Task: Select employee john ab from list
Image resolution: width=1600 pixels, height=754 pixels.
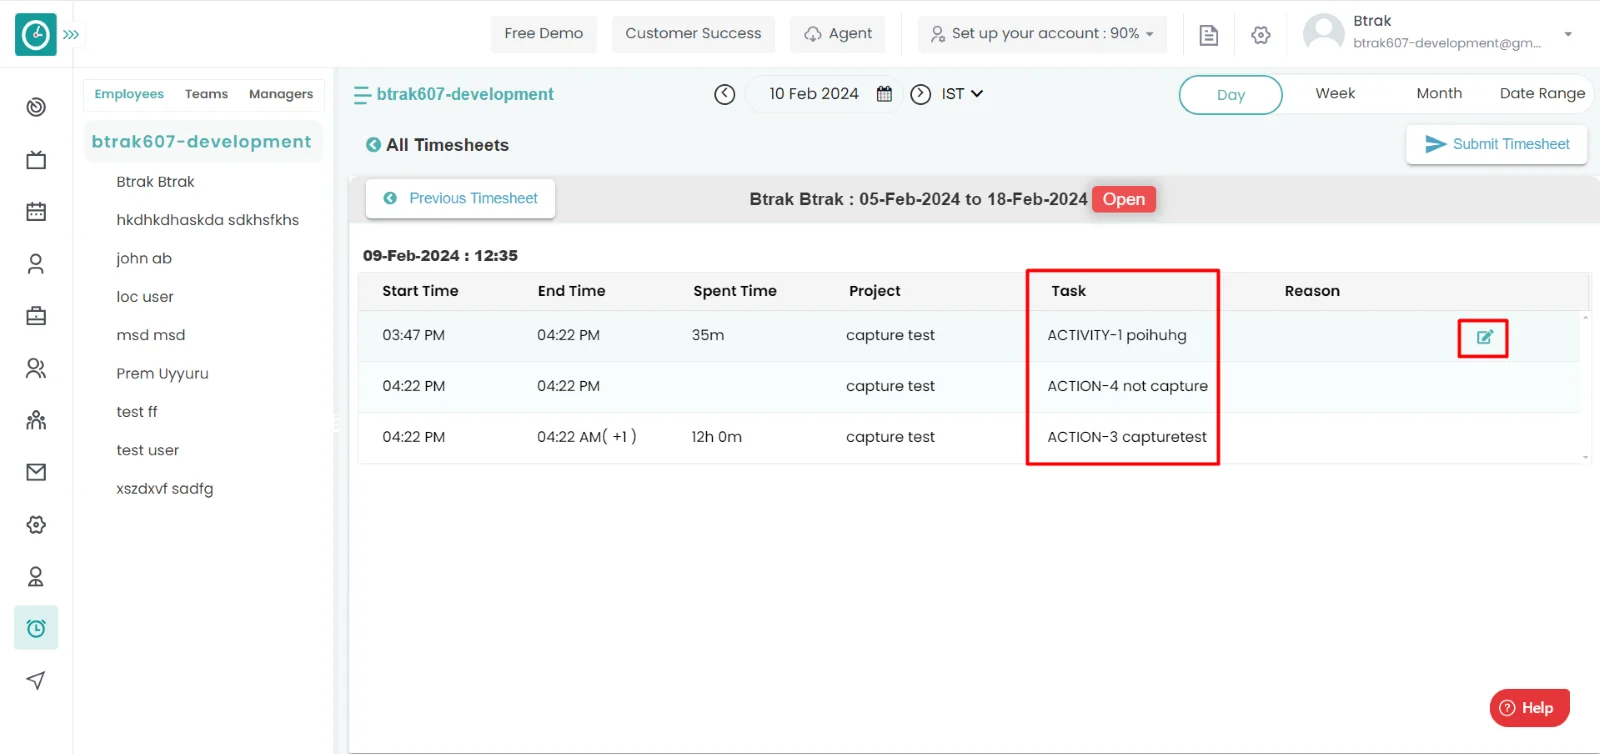Action: tap(144, 258)
